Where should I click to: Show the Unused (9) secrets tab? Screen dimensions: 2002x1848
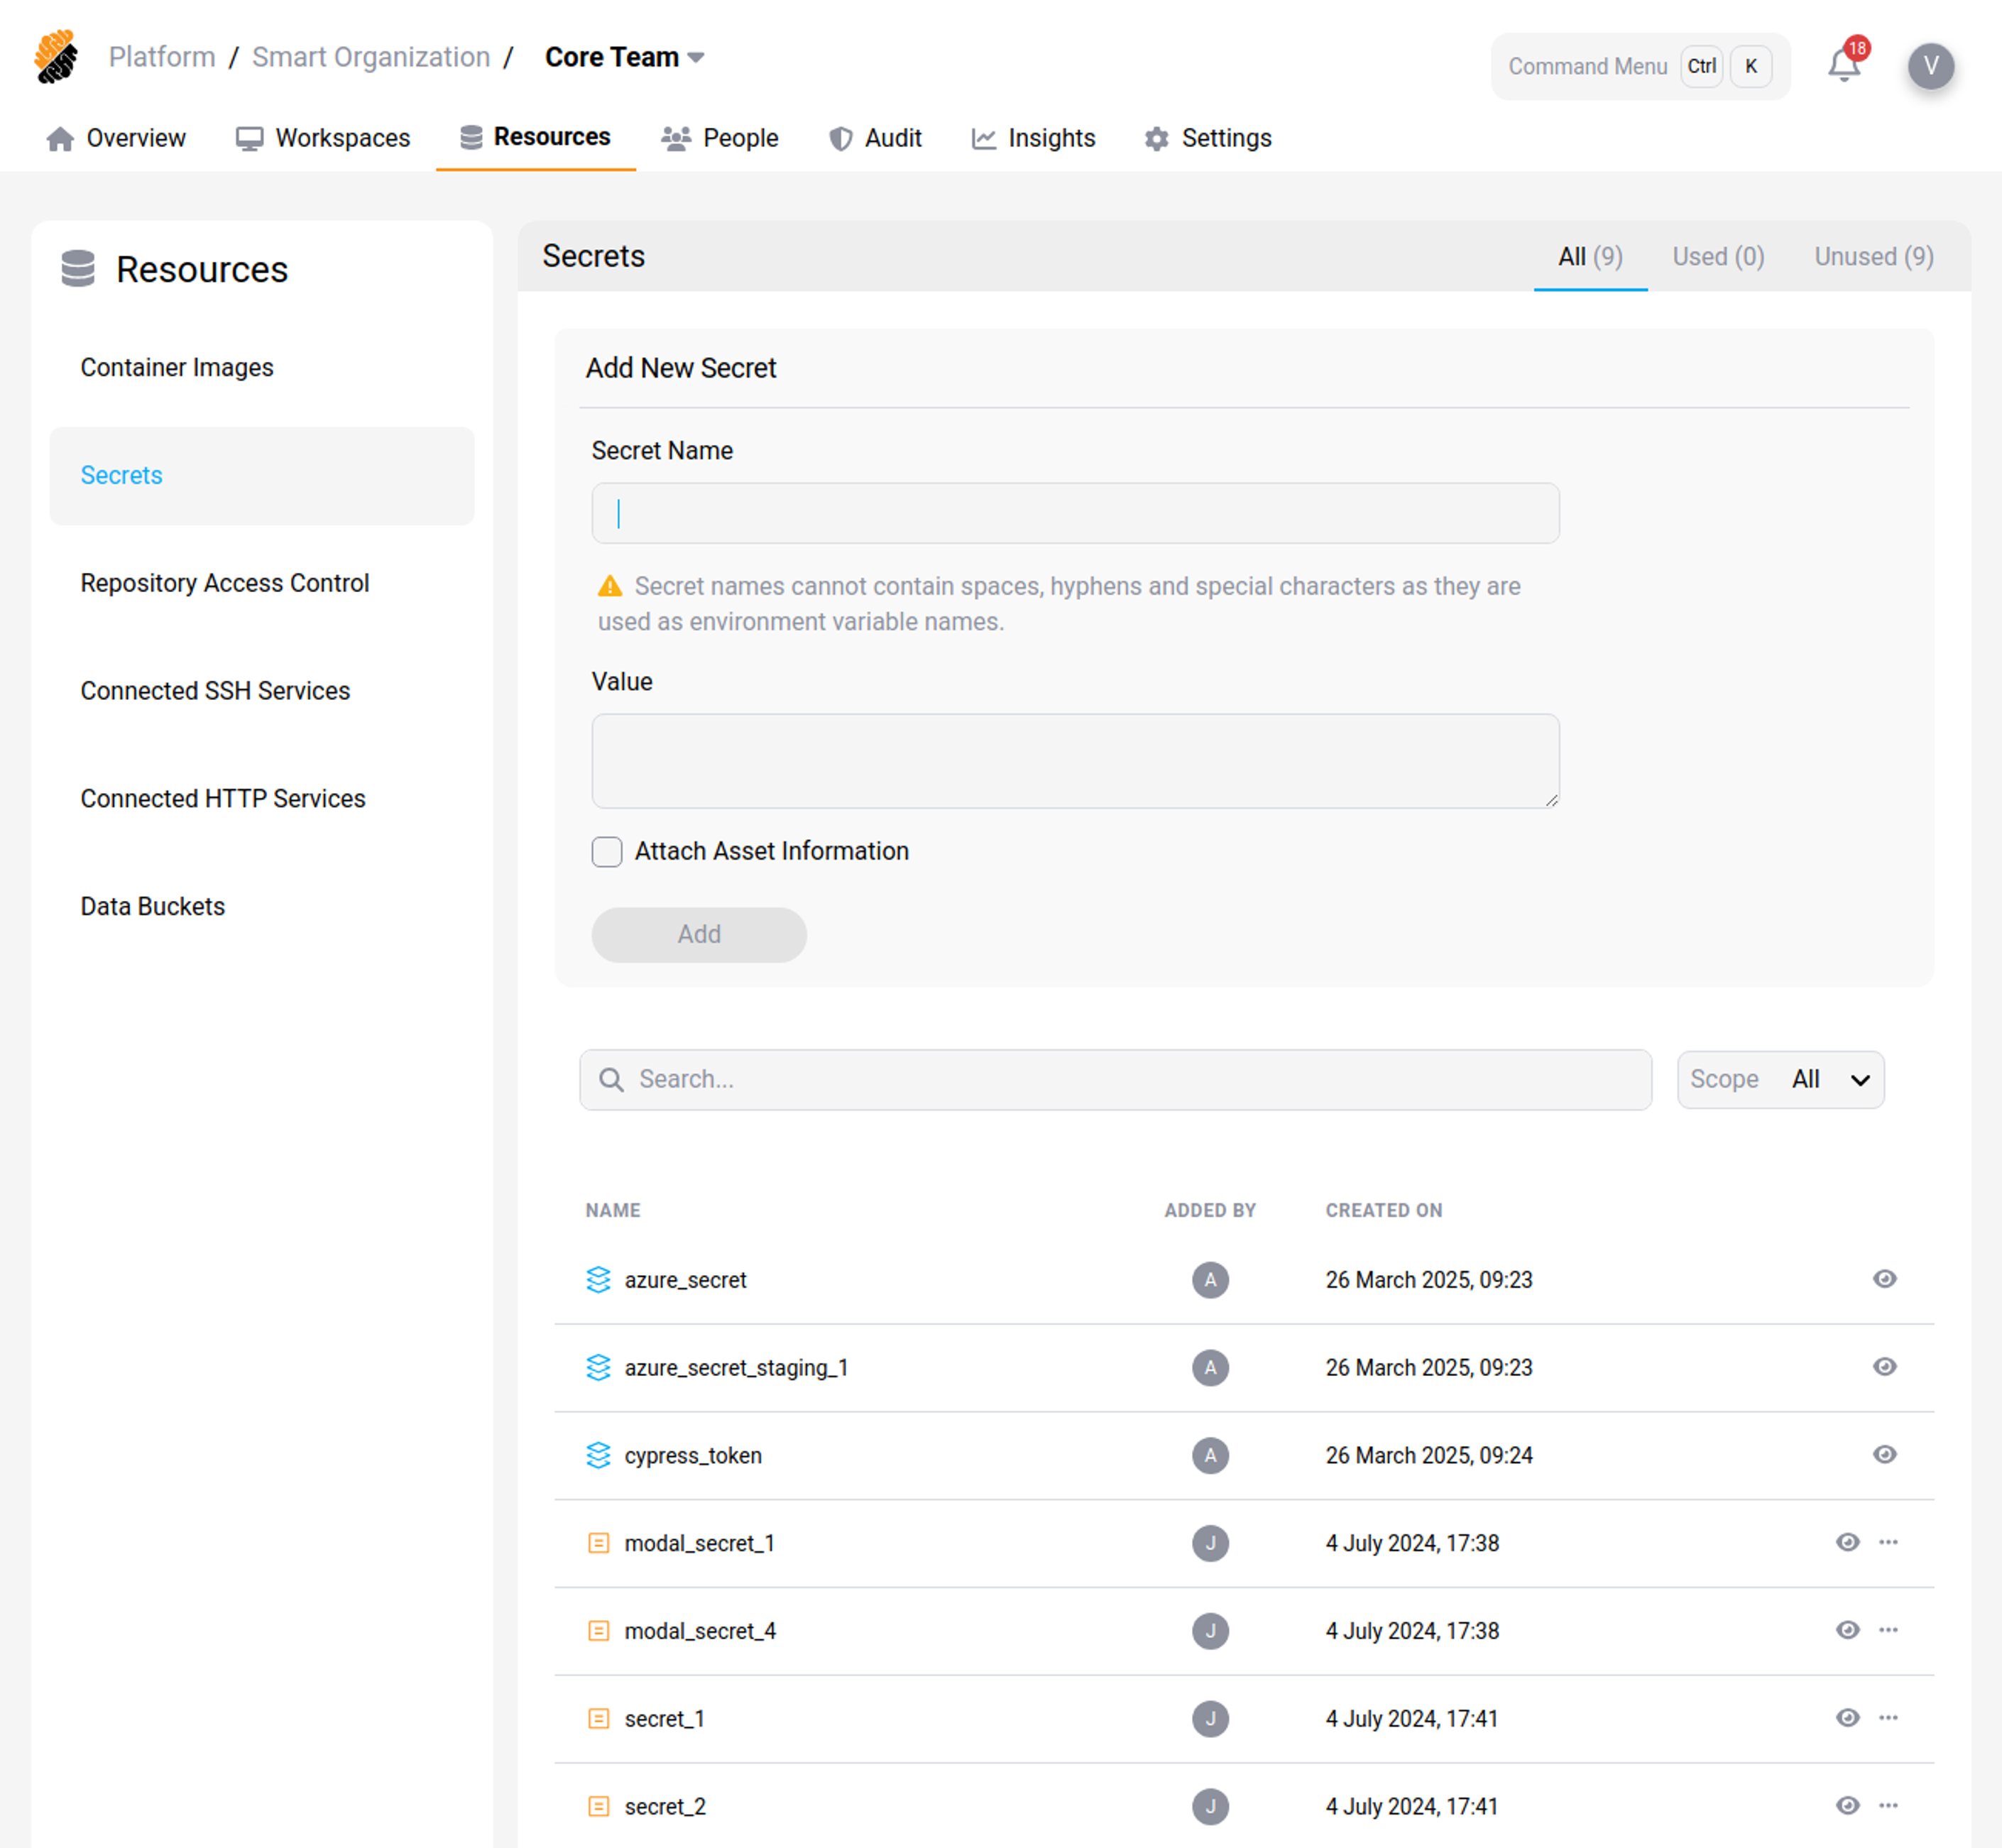coord(1874,257)
